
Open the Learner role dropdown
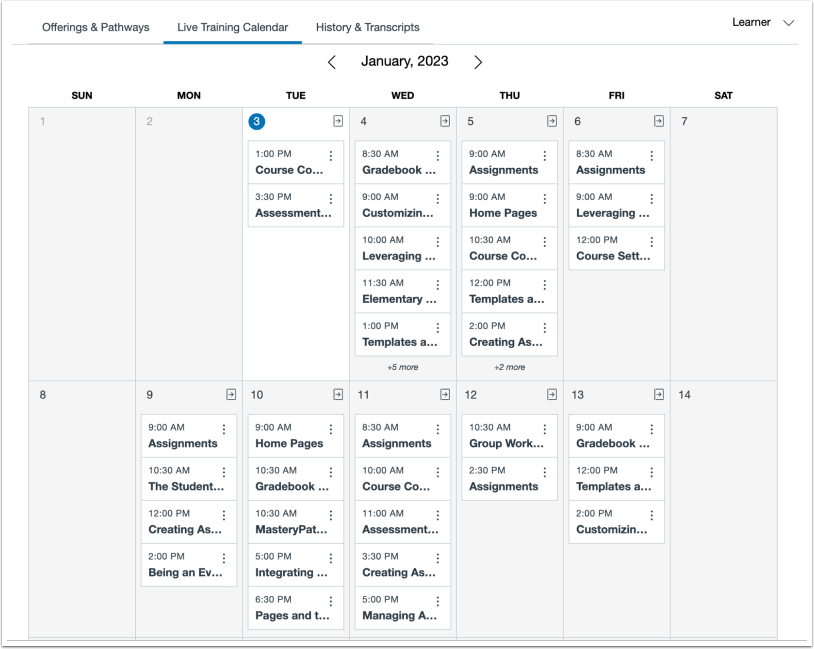click(x=763, y=23)
